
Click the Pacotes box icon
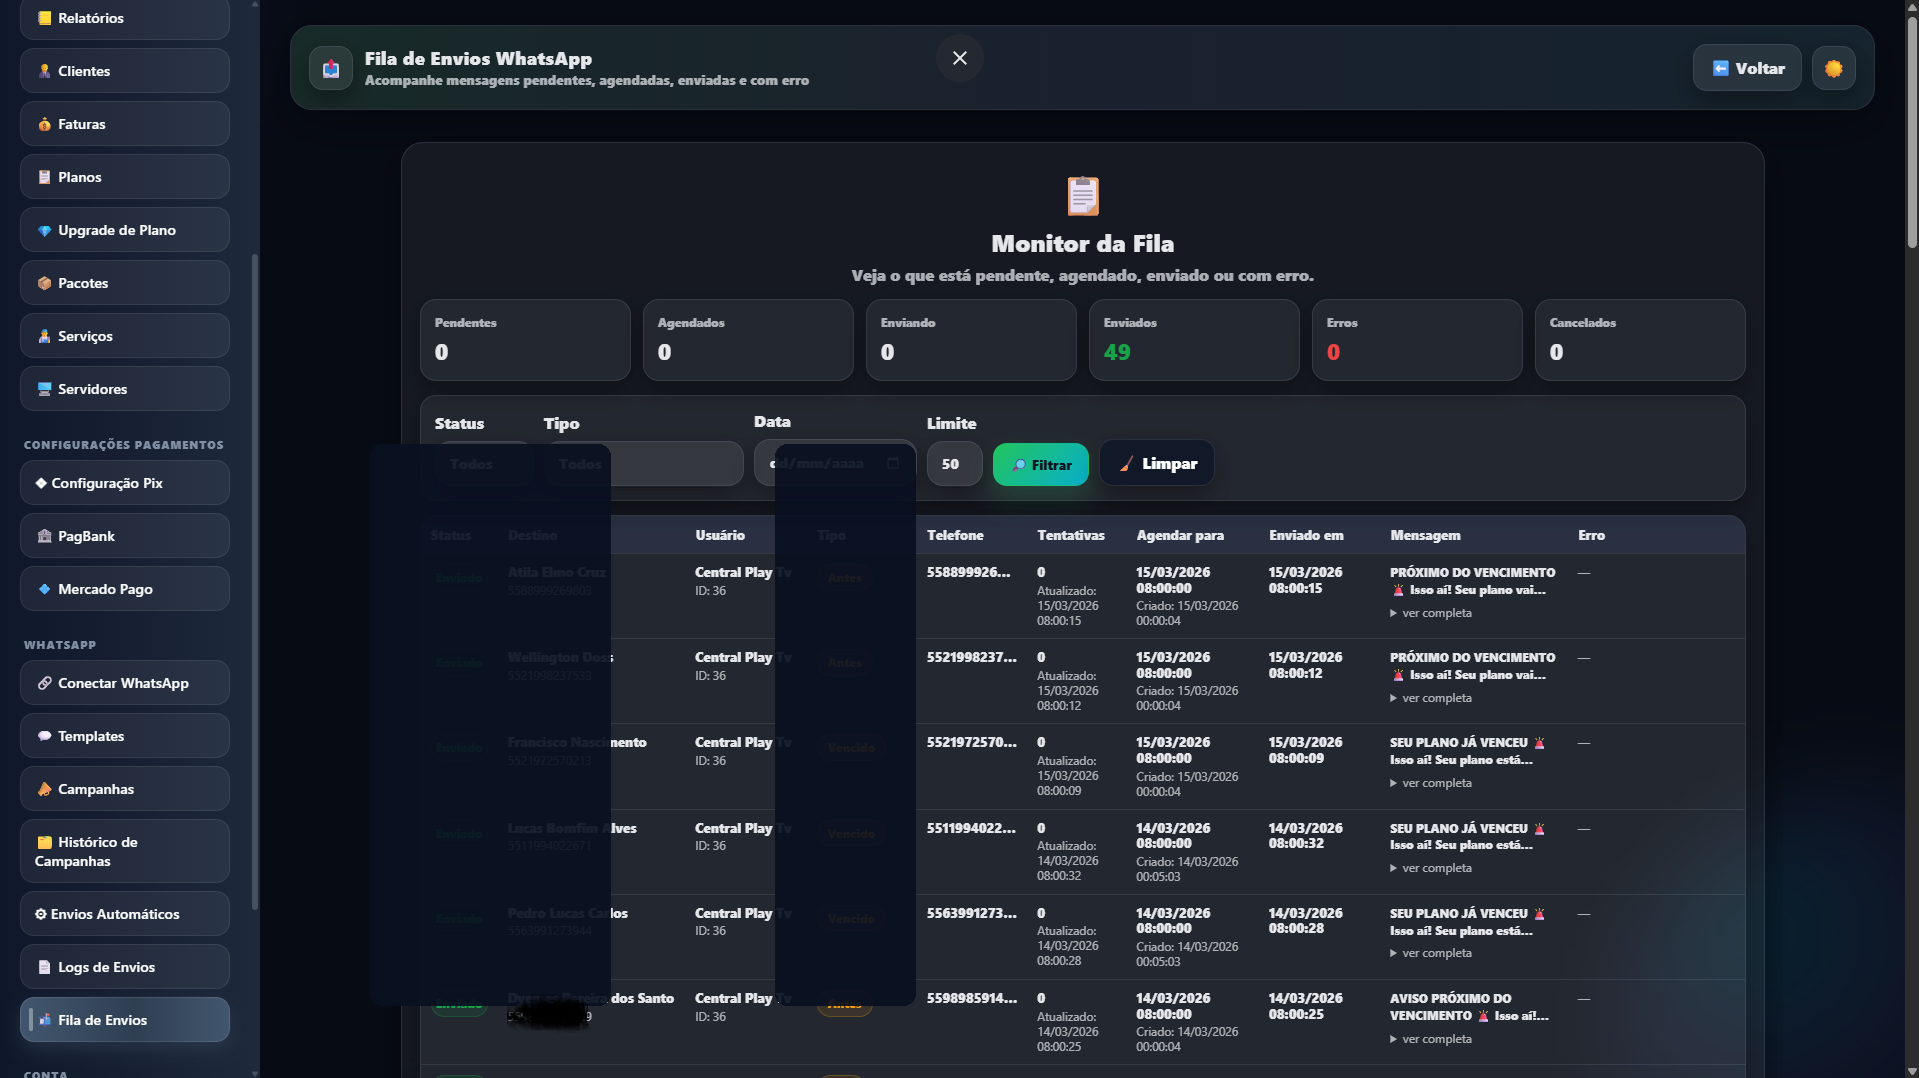tap(44, 283)
